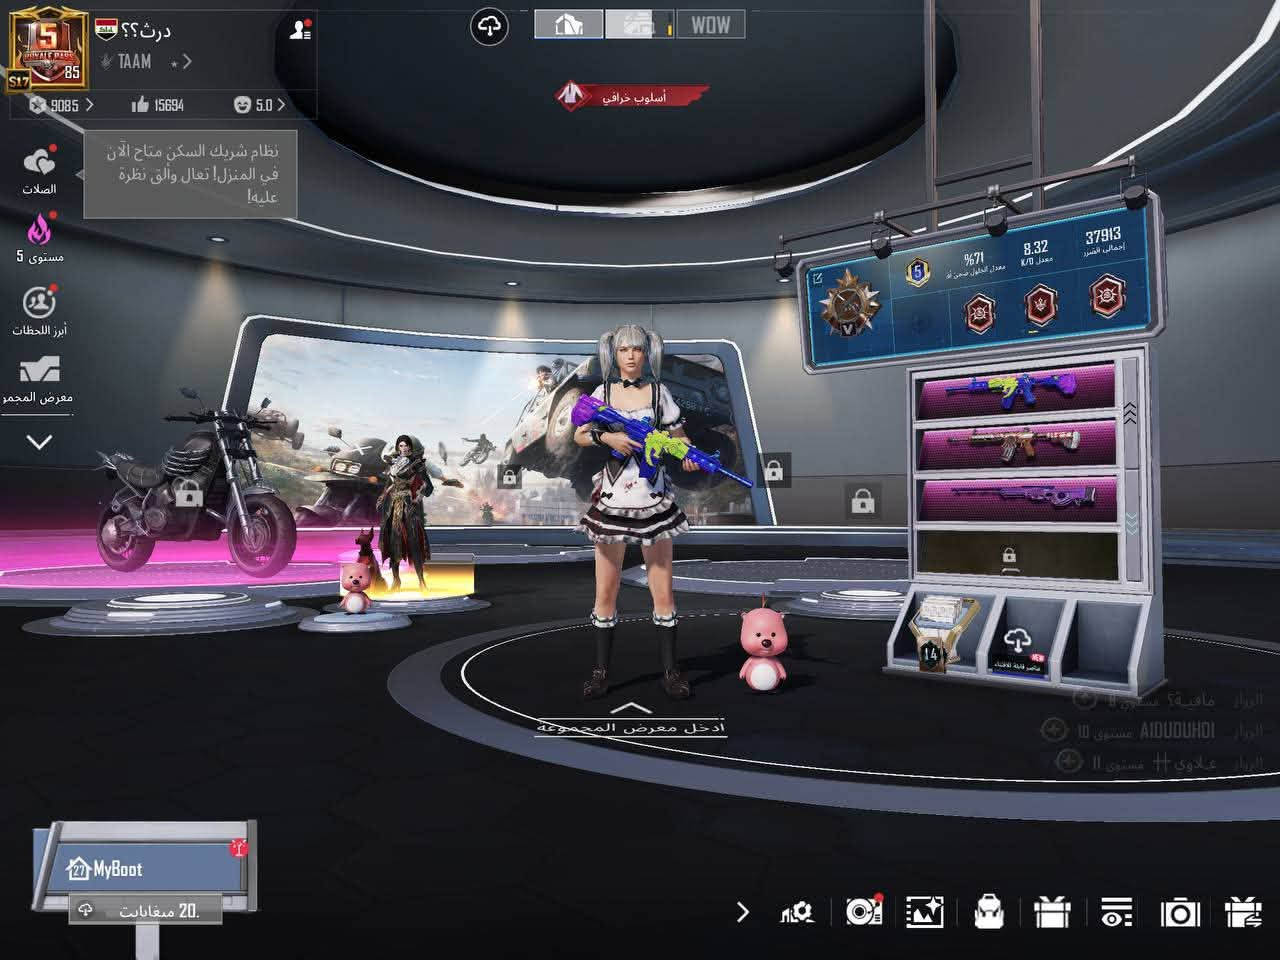Select the home view tab at top
The height and width of the screenshot is (960, 1280).
(x=569, y=24)
